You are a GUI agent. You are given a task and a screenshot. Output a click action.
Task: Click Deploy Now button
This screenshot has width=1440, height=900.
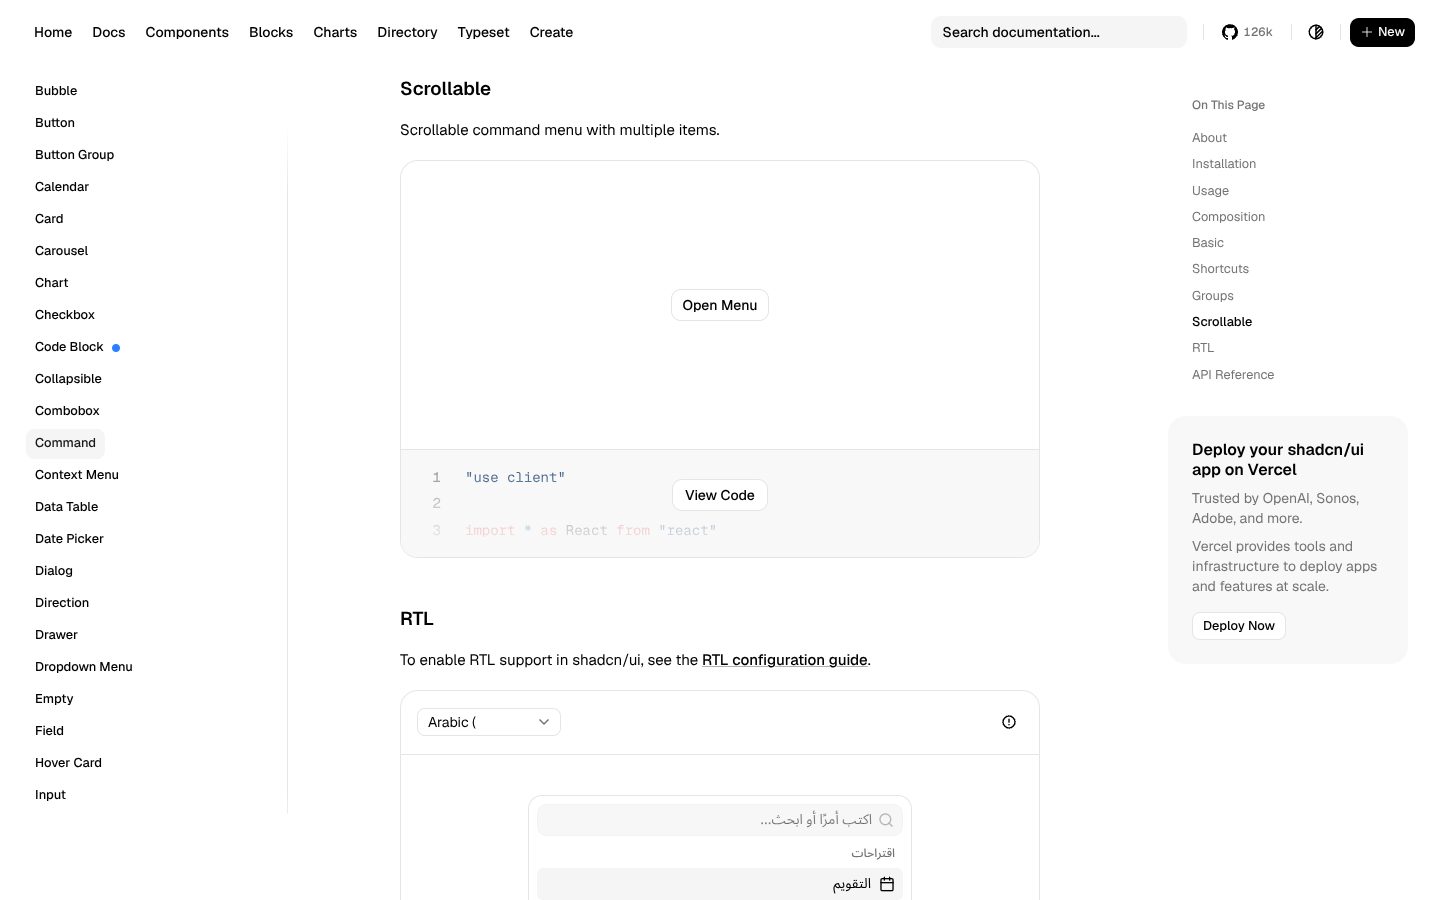pyautogui.click(x=1239, y=626)
